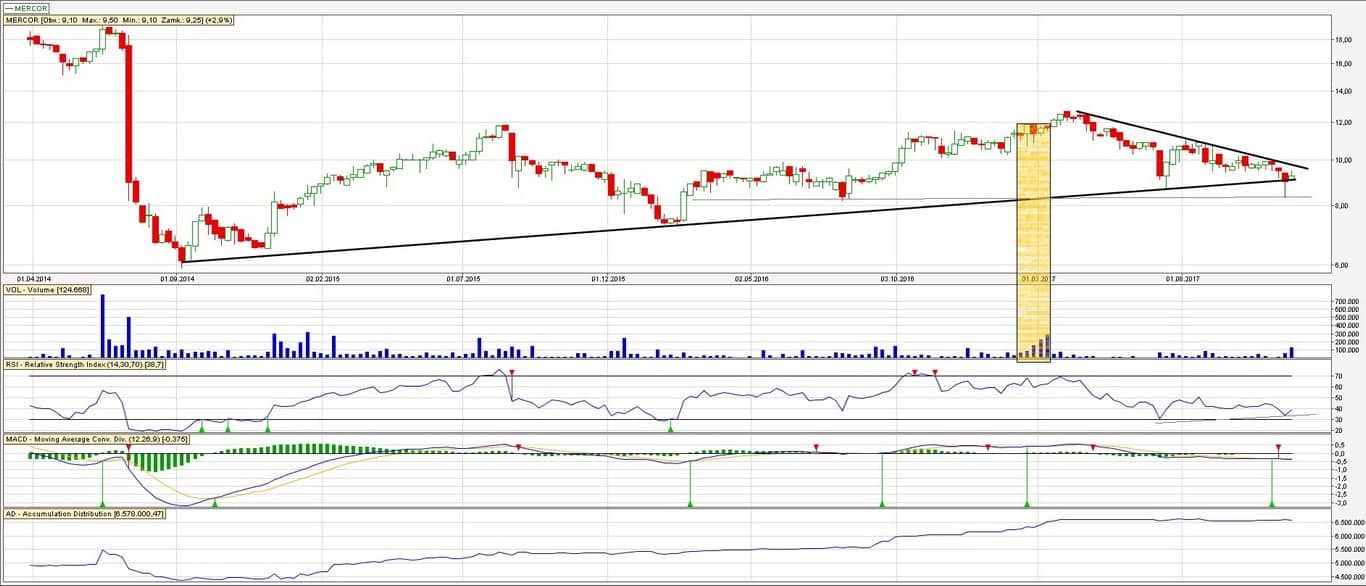1366x586 pixels.
Task: Click the tallest volume bar in VOL panel
Action: 102,325
